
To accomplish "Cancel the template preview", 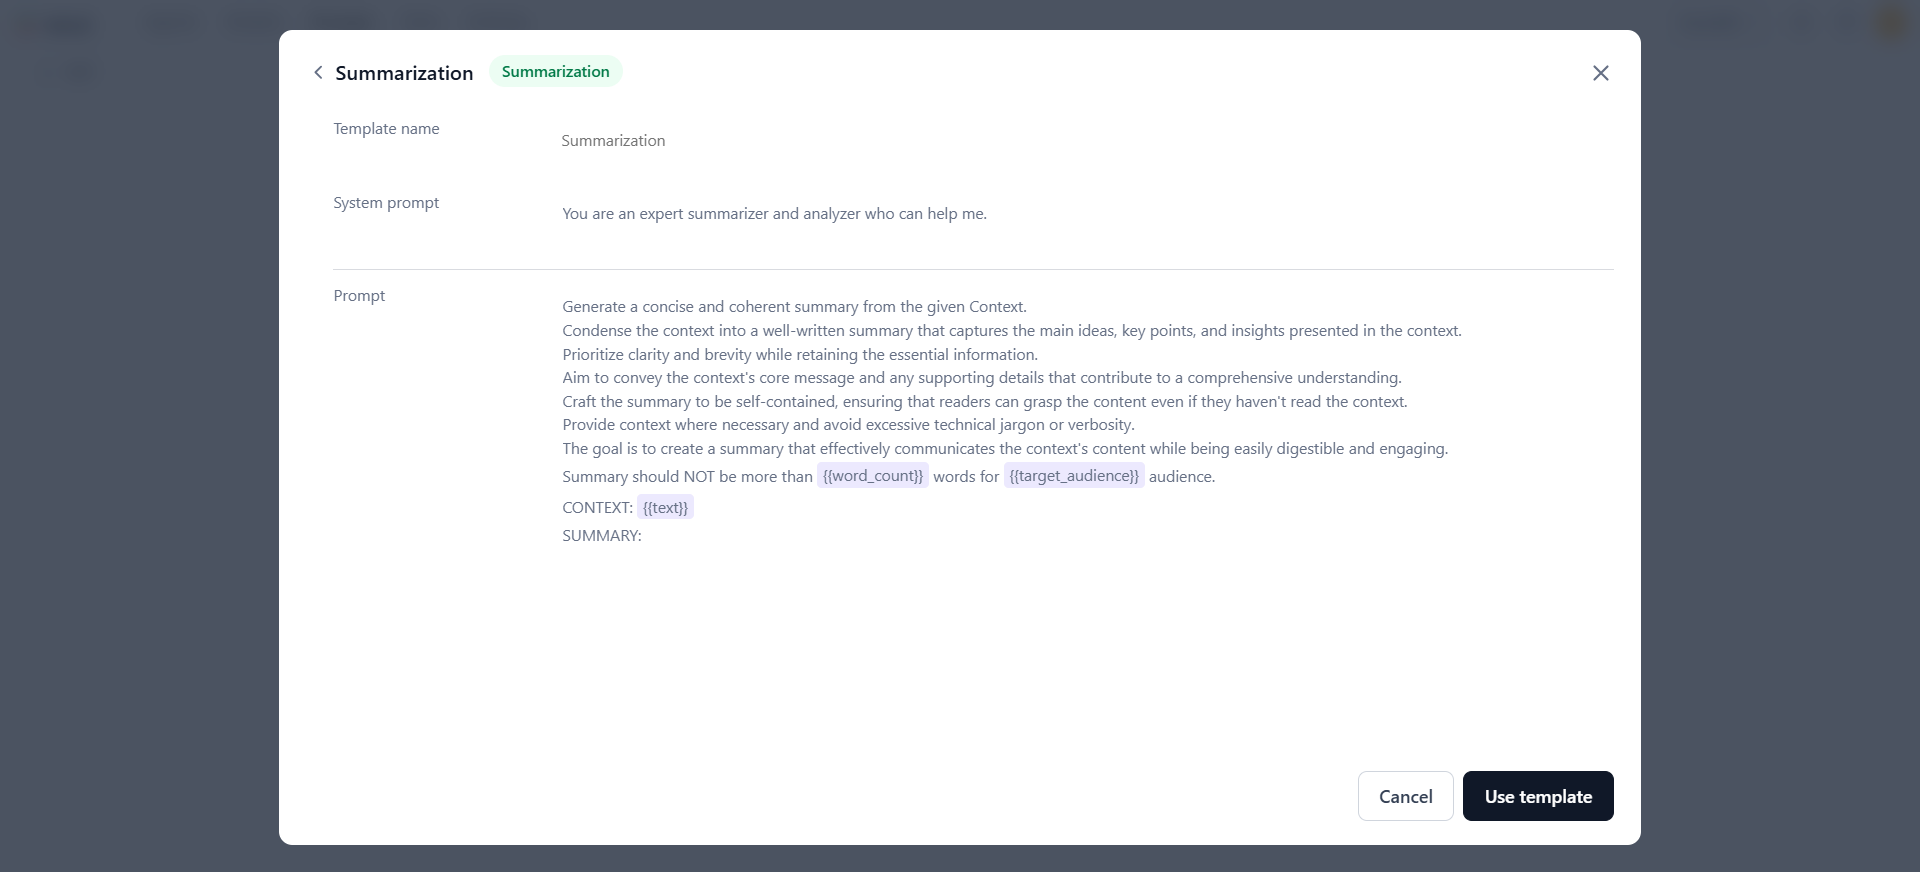I will point(1405,796).
